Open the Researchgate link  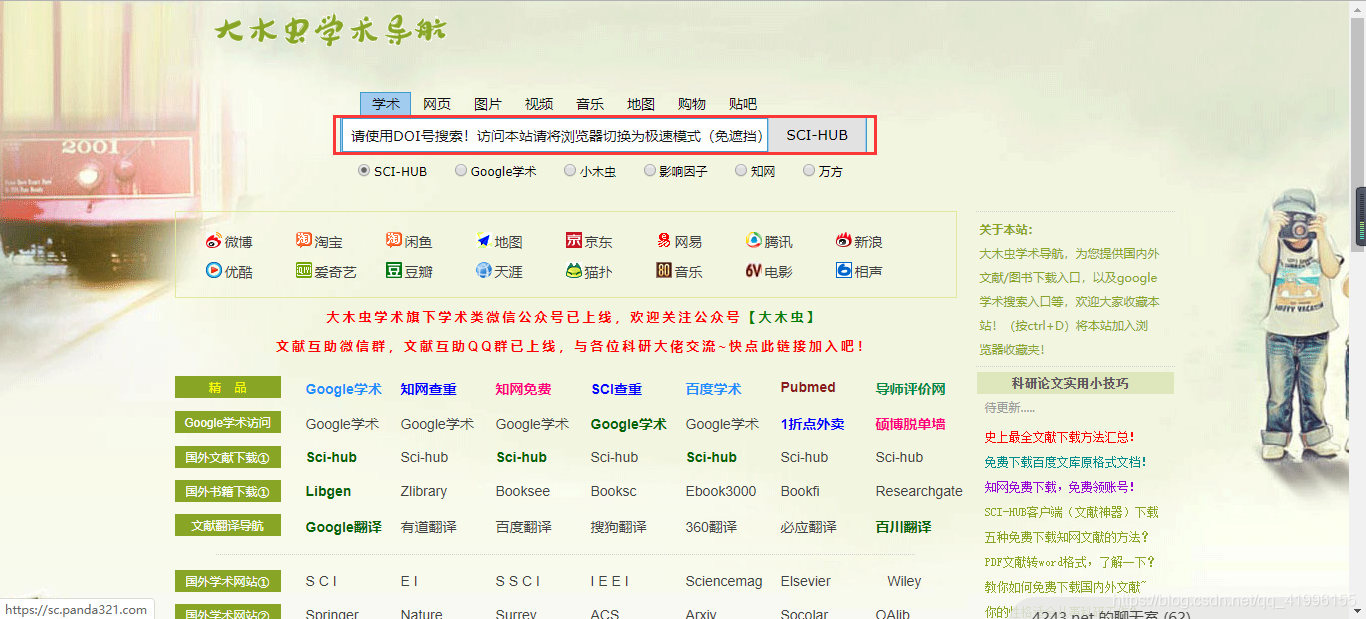pos(919,491)
